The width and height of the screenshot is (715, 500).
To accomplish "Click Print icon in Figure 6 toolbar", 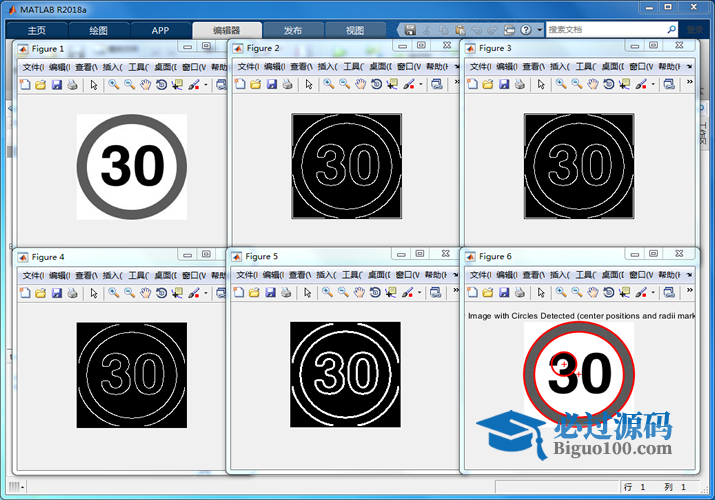I will pos(520,293).
